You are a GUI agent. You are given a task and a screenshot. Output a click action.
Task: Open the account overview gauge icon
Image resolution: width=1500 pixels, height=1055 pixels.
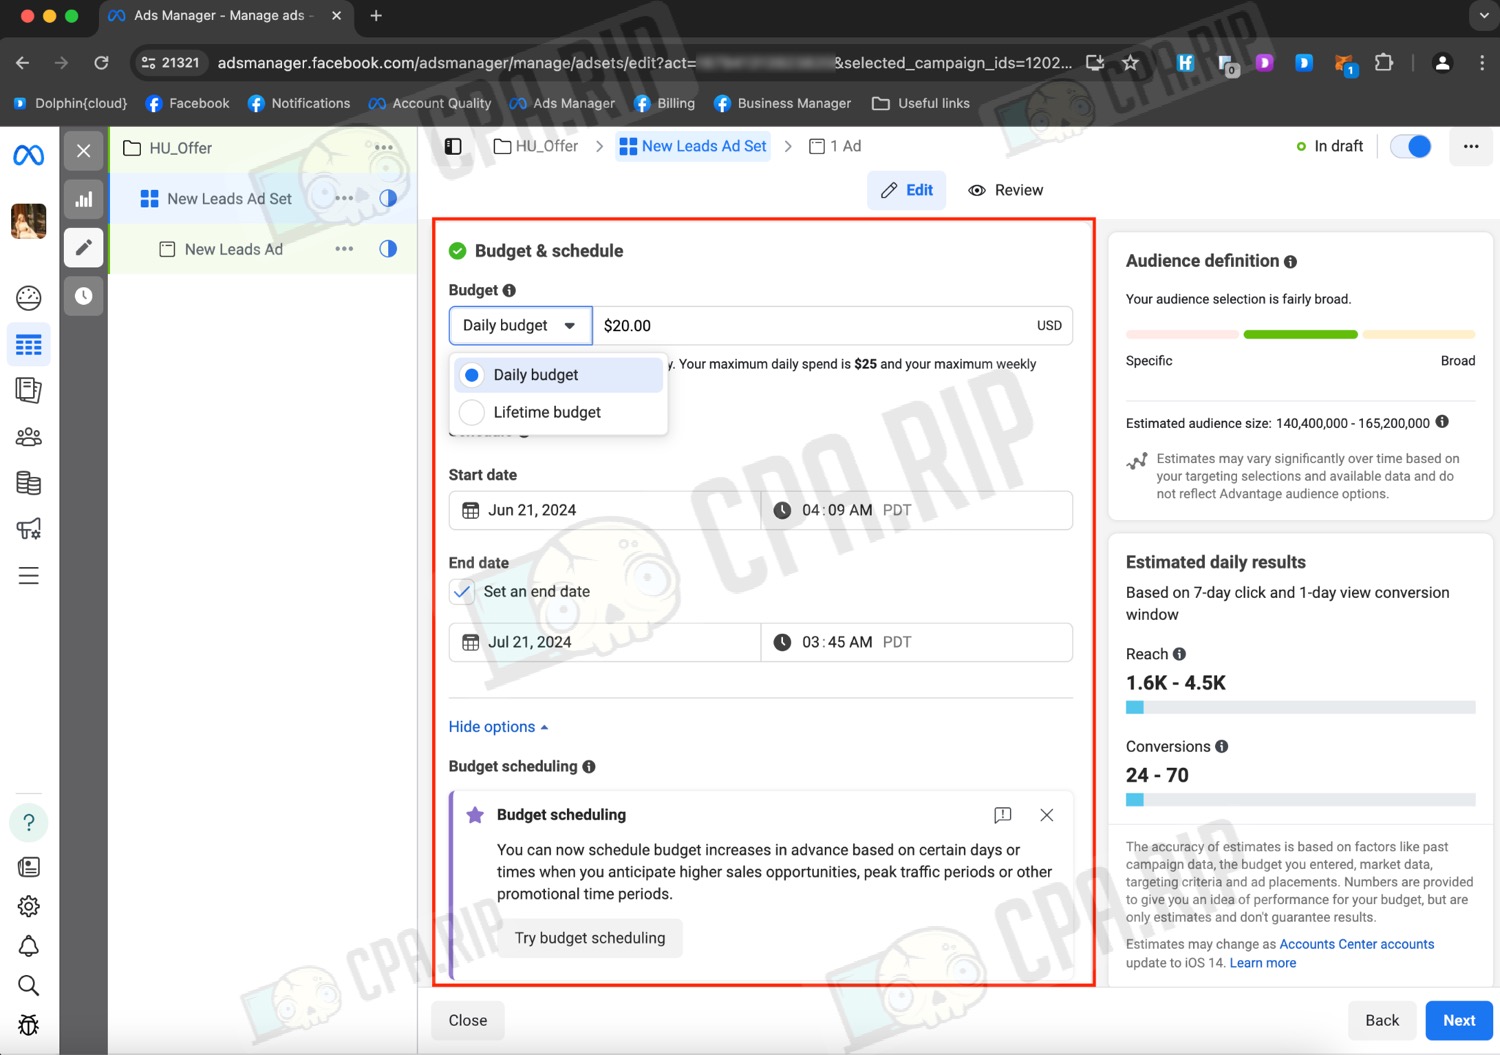coord(29,297)
